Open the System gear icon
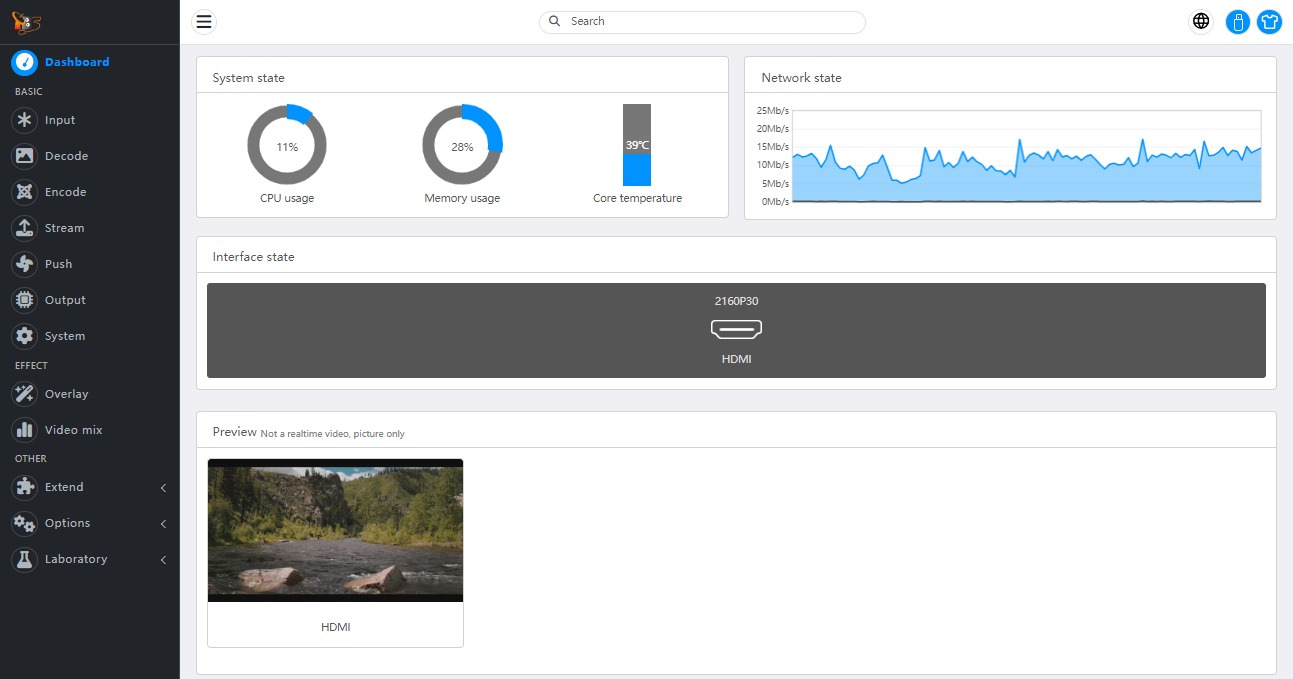 point(25,336)
